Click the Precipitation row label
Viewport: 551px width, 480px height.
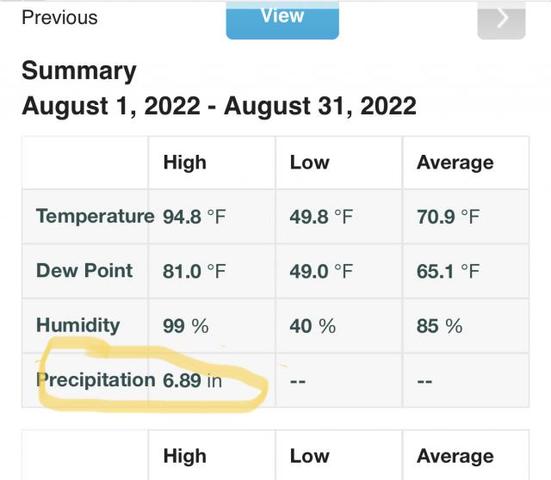(96, 380)
